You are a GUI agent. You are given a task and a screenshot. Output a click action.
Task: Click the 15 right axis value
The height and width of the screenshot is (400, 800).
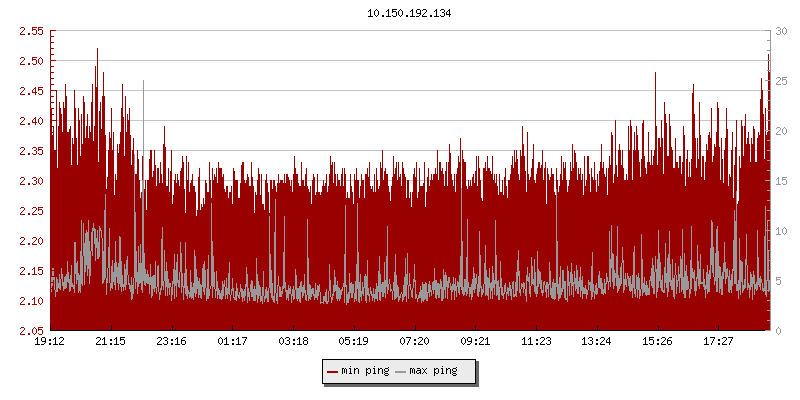(x=781, y=181)
